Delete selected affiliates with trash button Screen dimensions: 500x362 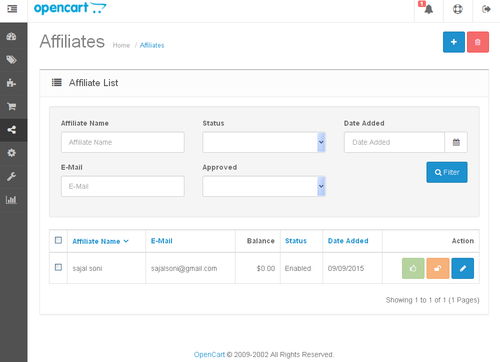(478, 42)
